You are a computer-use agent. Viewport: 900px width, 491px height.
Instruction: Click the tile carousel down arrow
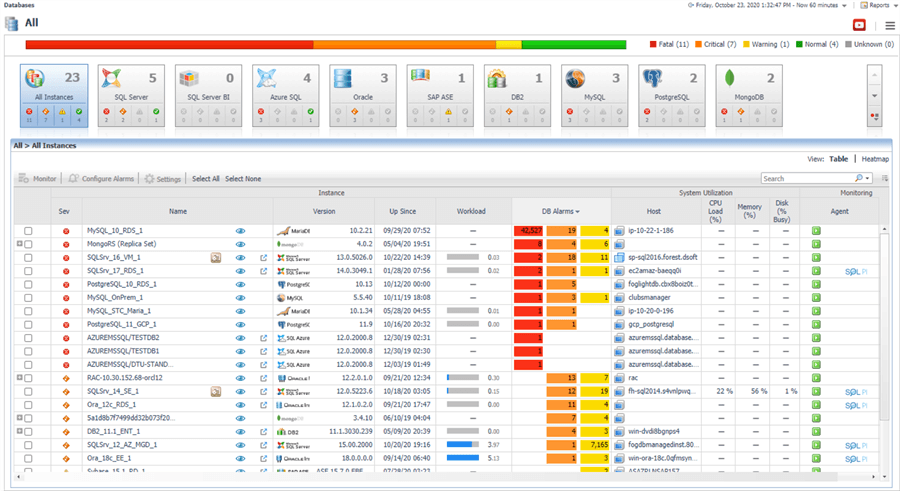874,96
